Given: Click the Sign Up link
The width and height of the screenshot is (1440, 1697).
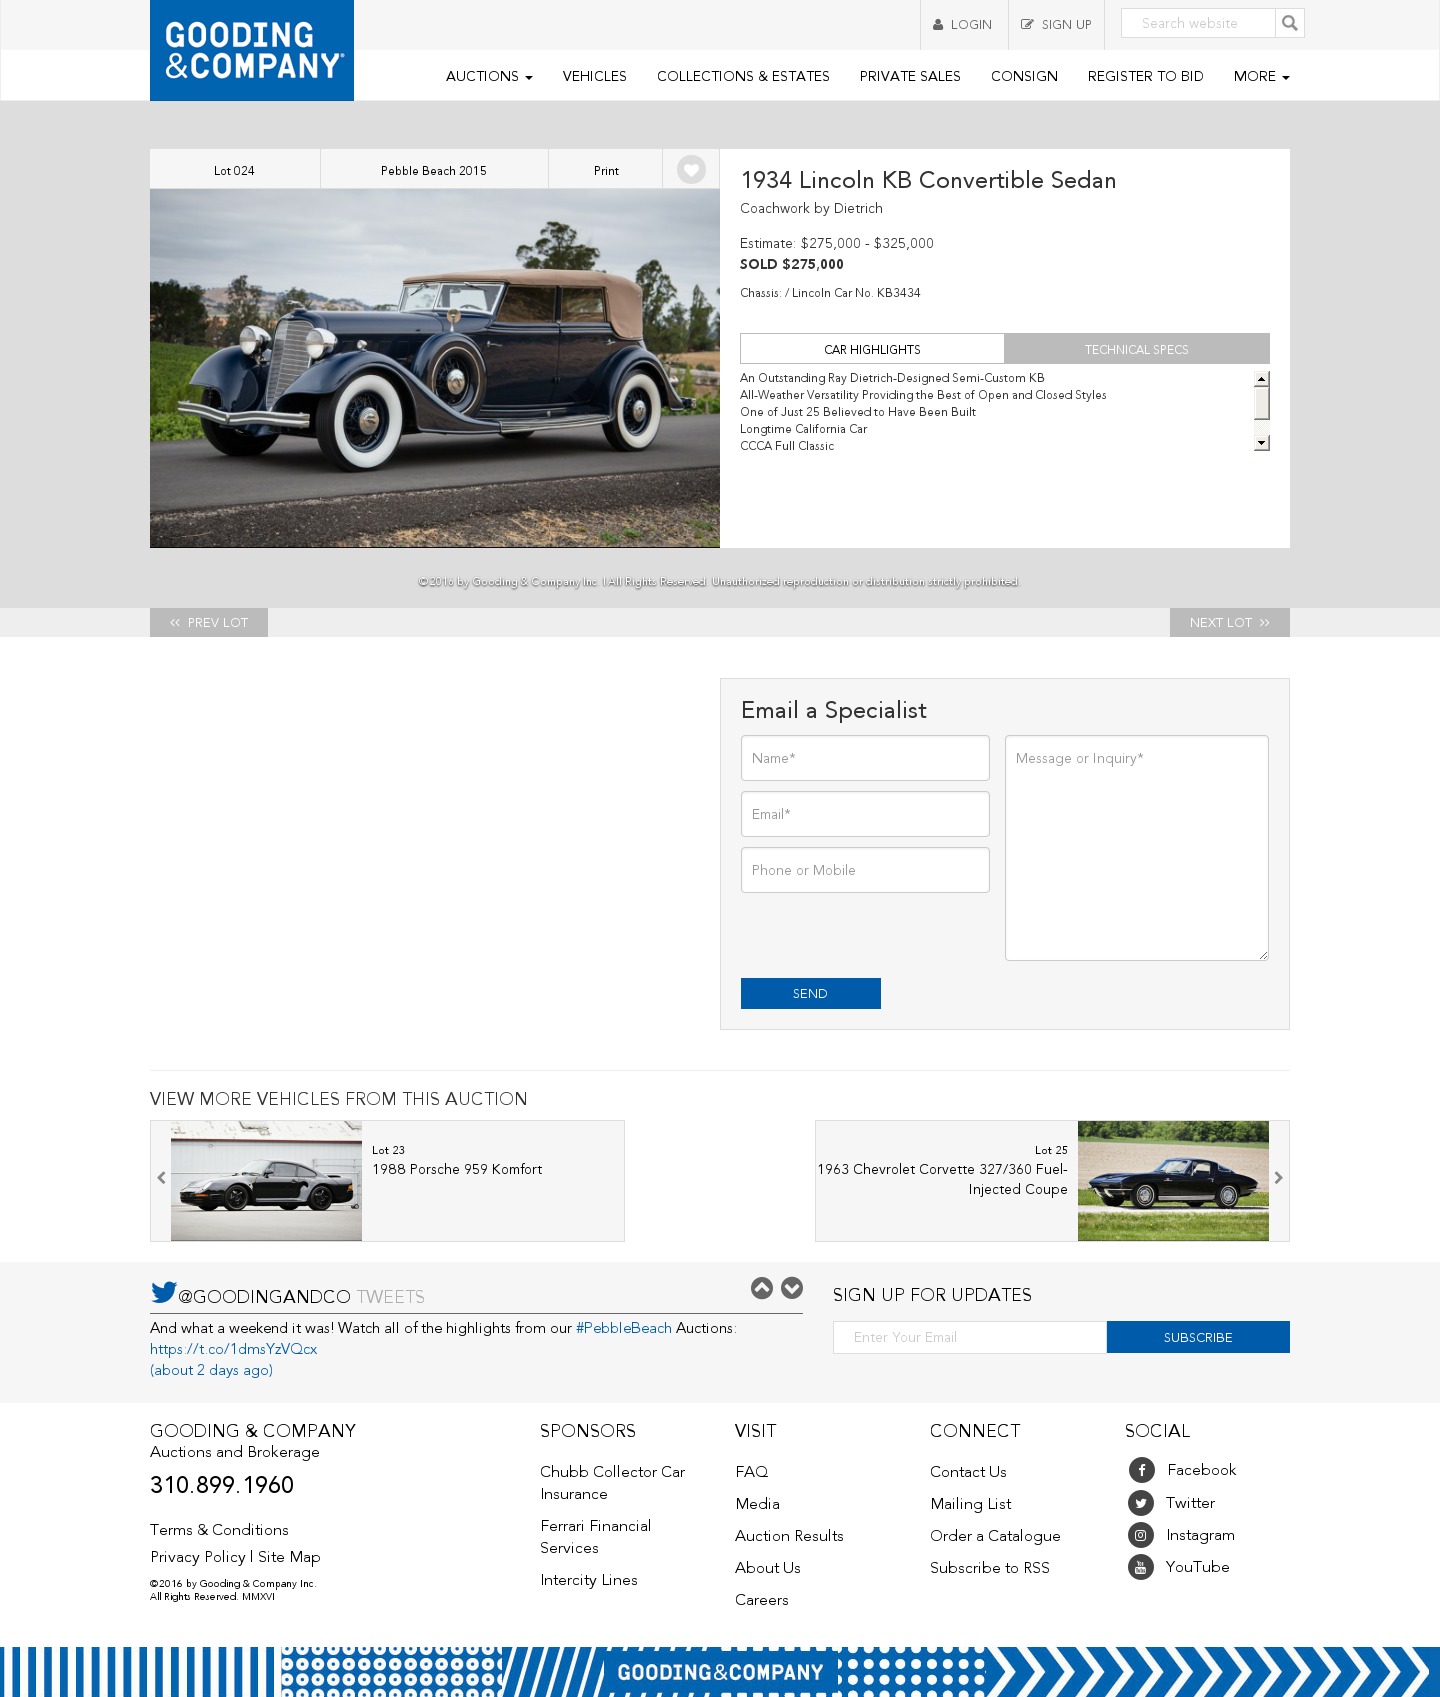Looking at the screenshot, I should tap(1056, 25).
